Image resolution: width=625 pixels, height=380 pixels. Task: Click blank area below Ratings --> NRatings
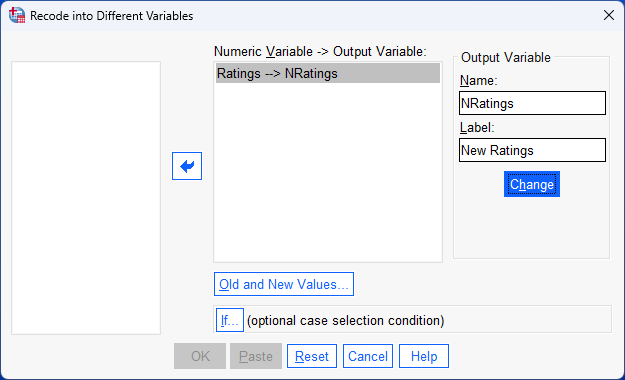(x=328, y=171)
